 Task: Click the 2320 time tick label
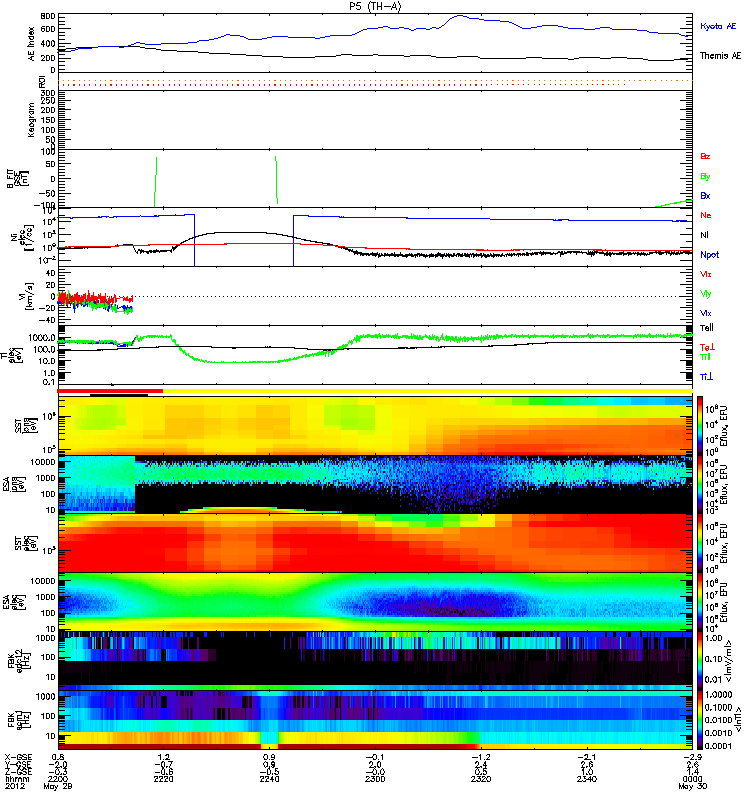click(481, 779)
